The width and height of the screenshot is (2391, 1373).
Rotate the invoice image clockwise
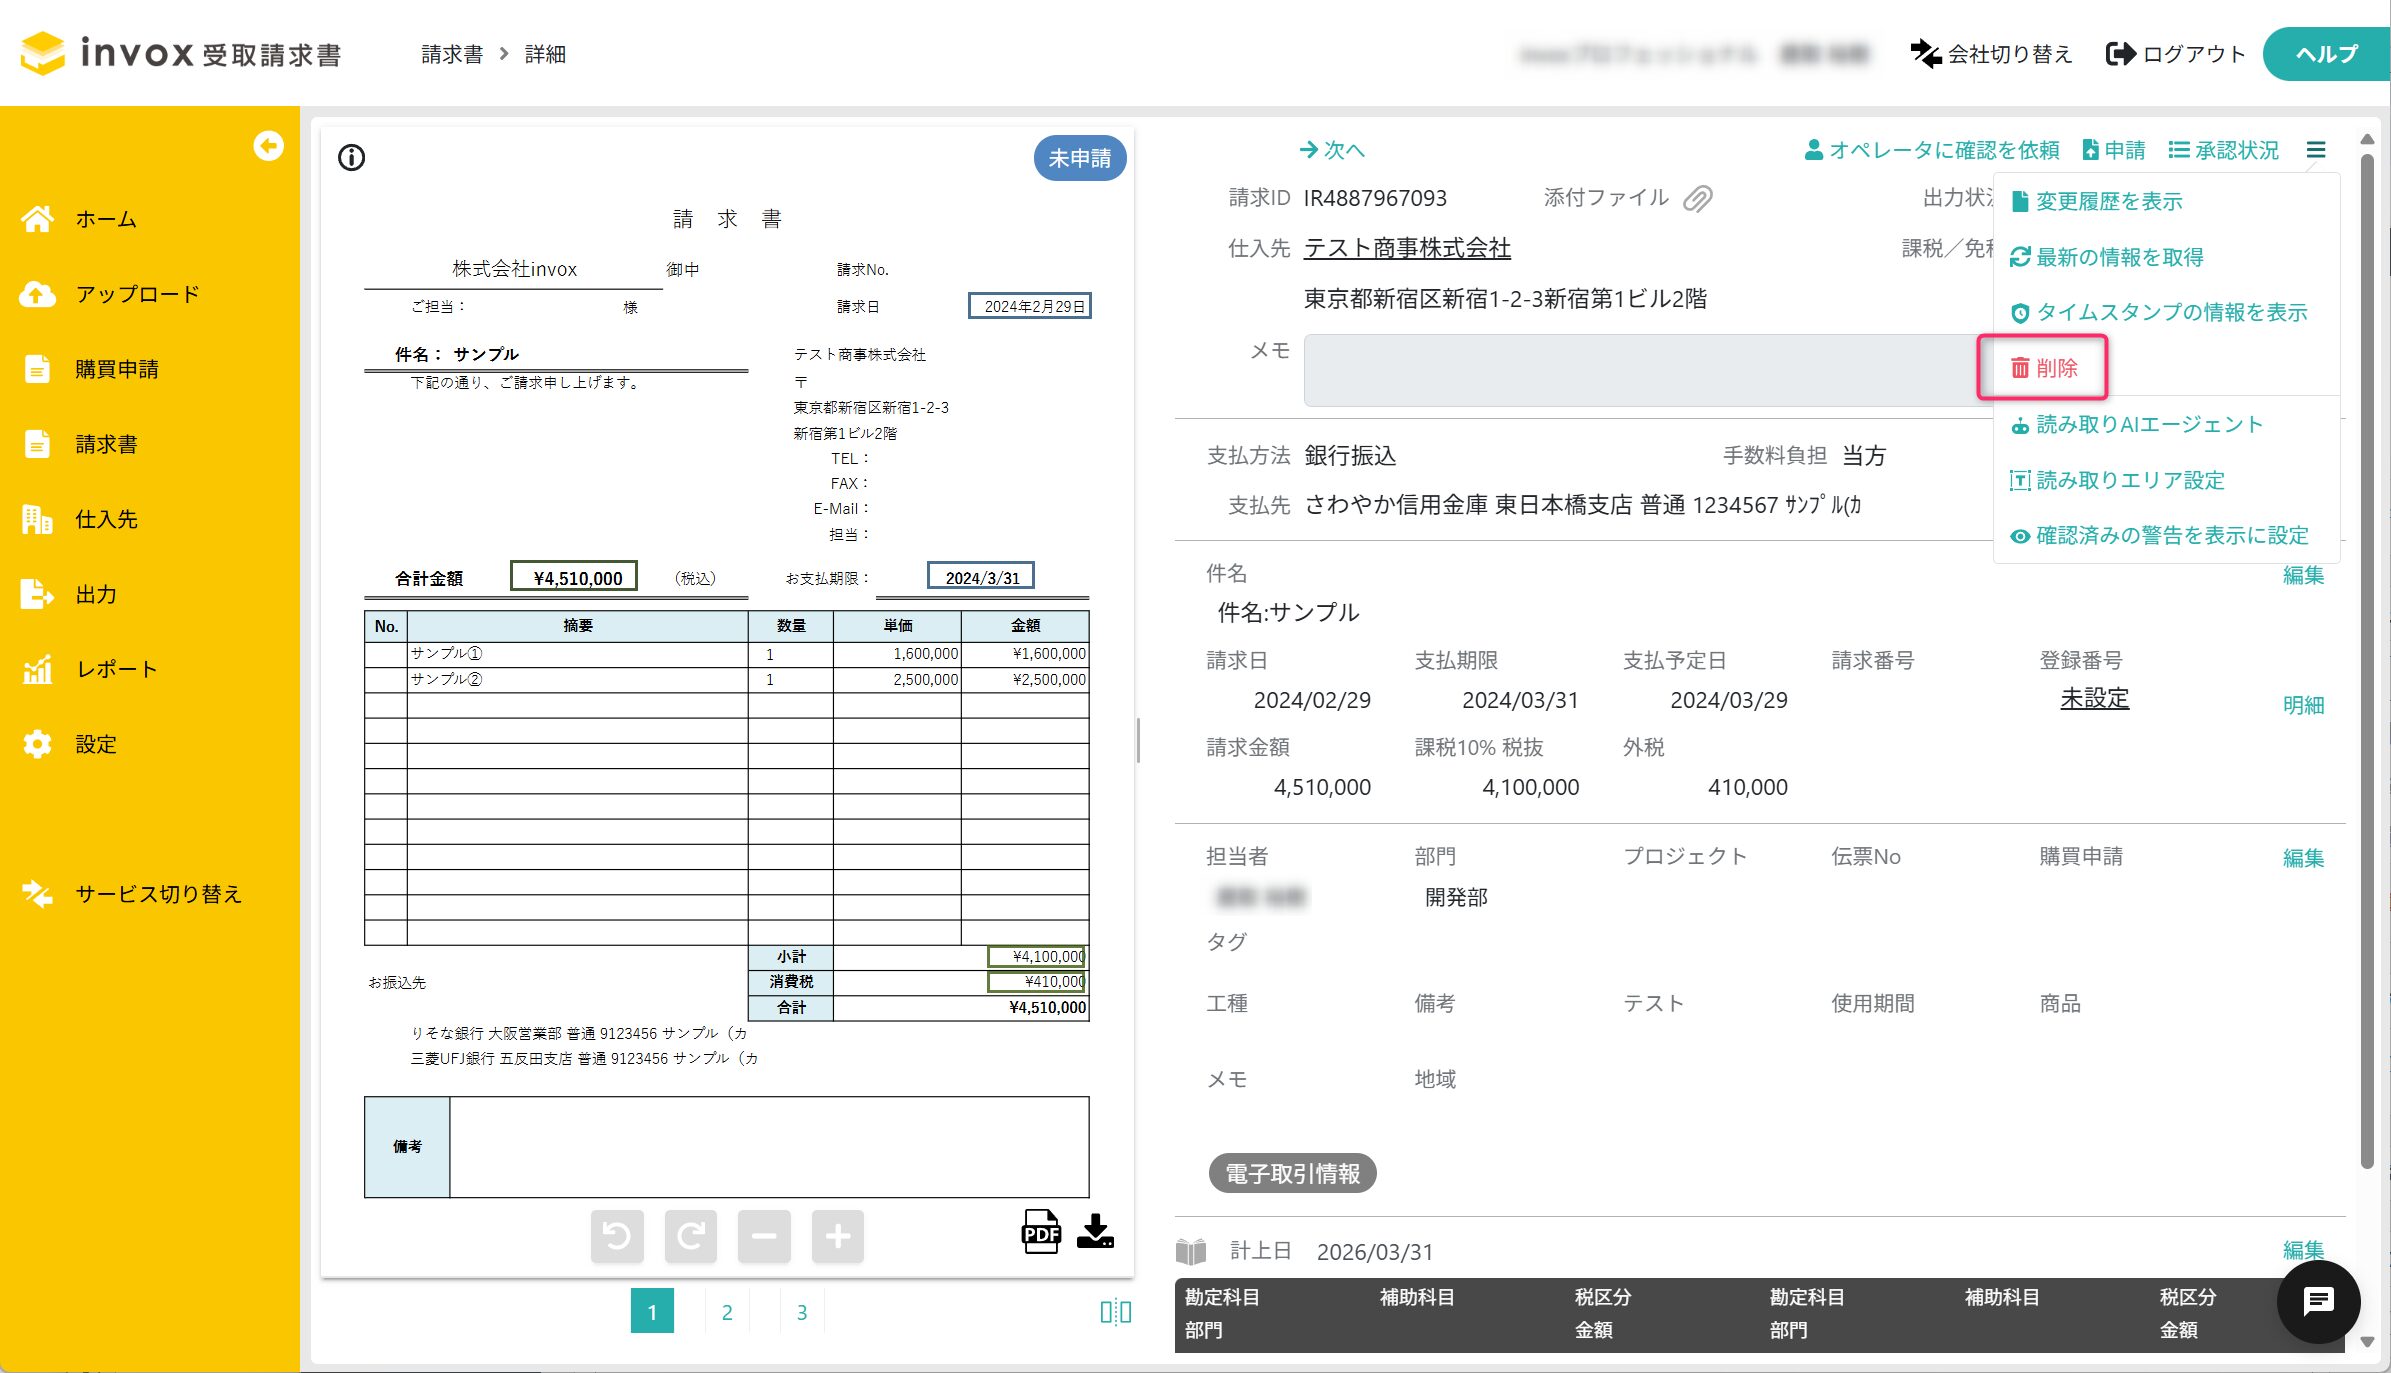690,1237
